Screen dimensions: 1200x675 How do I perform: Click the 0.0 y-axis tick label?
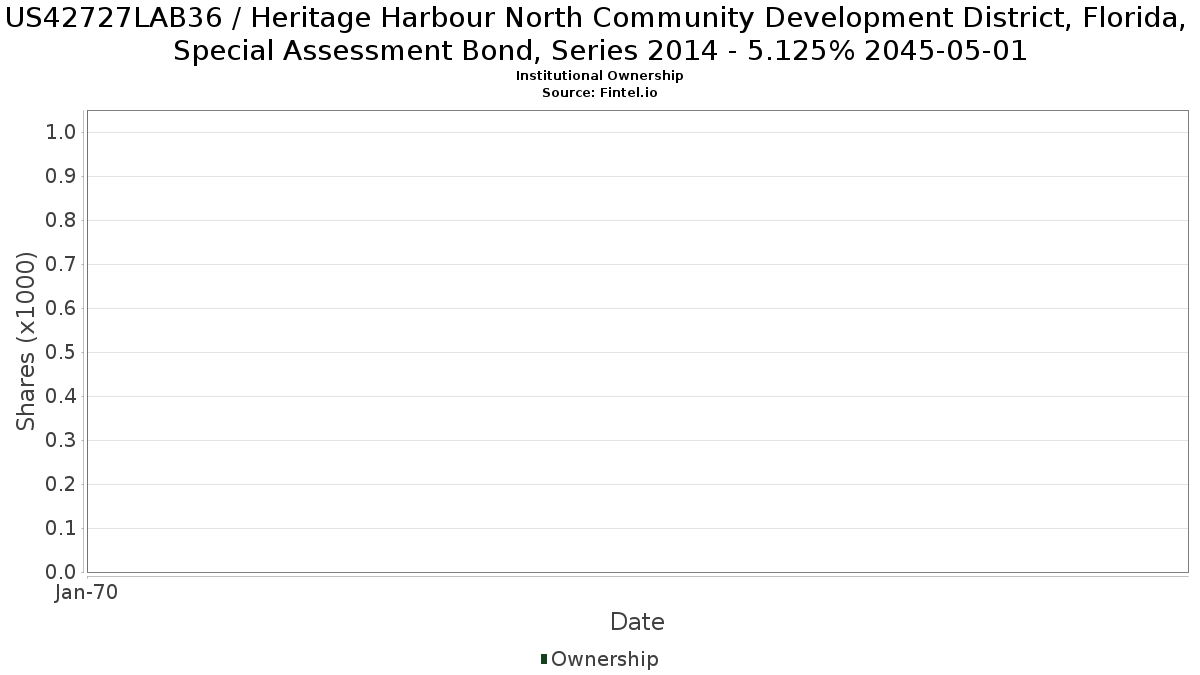62,572
